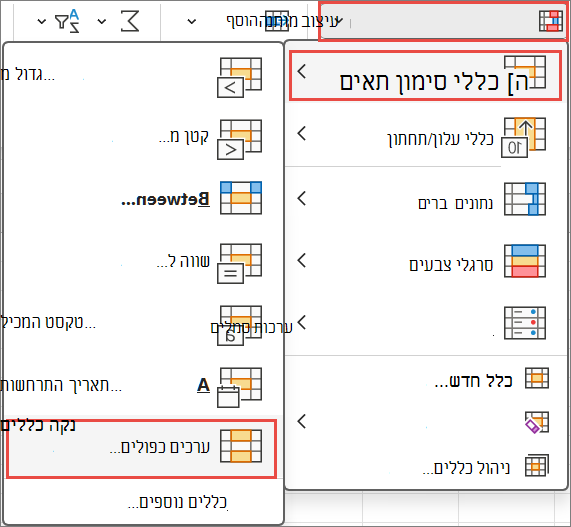The width and height of the screenshot is (571, 527).
Task: Click the Equal To rule icon (שווה ל)
Action: tap(240, 263)
